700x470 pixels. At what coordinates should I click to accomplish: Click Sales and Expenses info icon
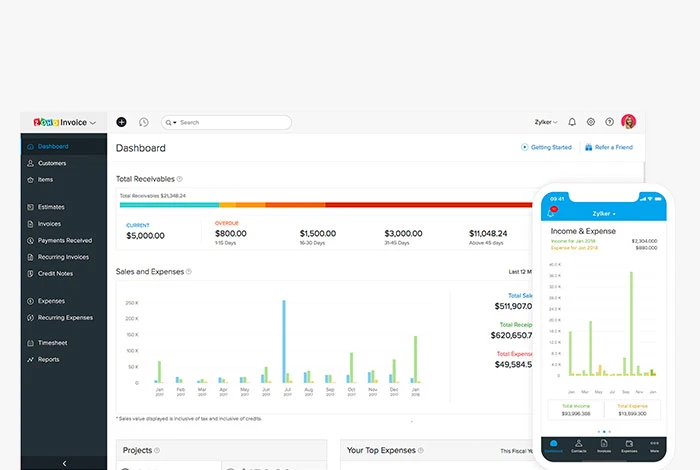tap(189, 271)
